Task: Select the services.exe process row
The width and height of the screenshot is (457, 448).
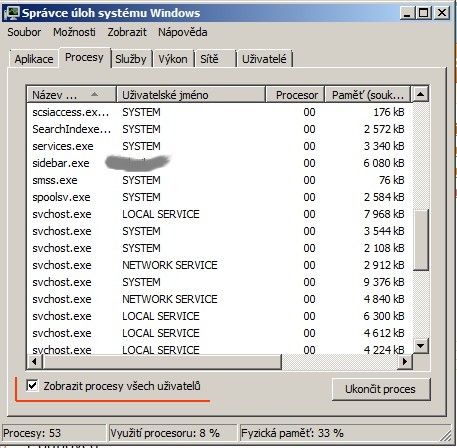Action: click(x=219, y=146)
